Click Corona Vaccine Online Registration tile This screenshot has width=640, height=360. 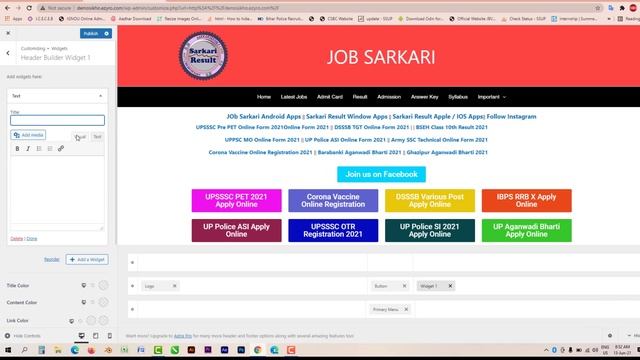(x=333, y=200)
